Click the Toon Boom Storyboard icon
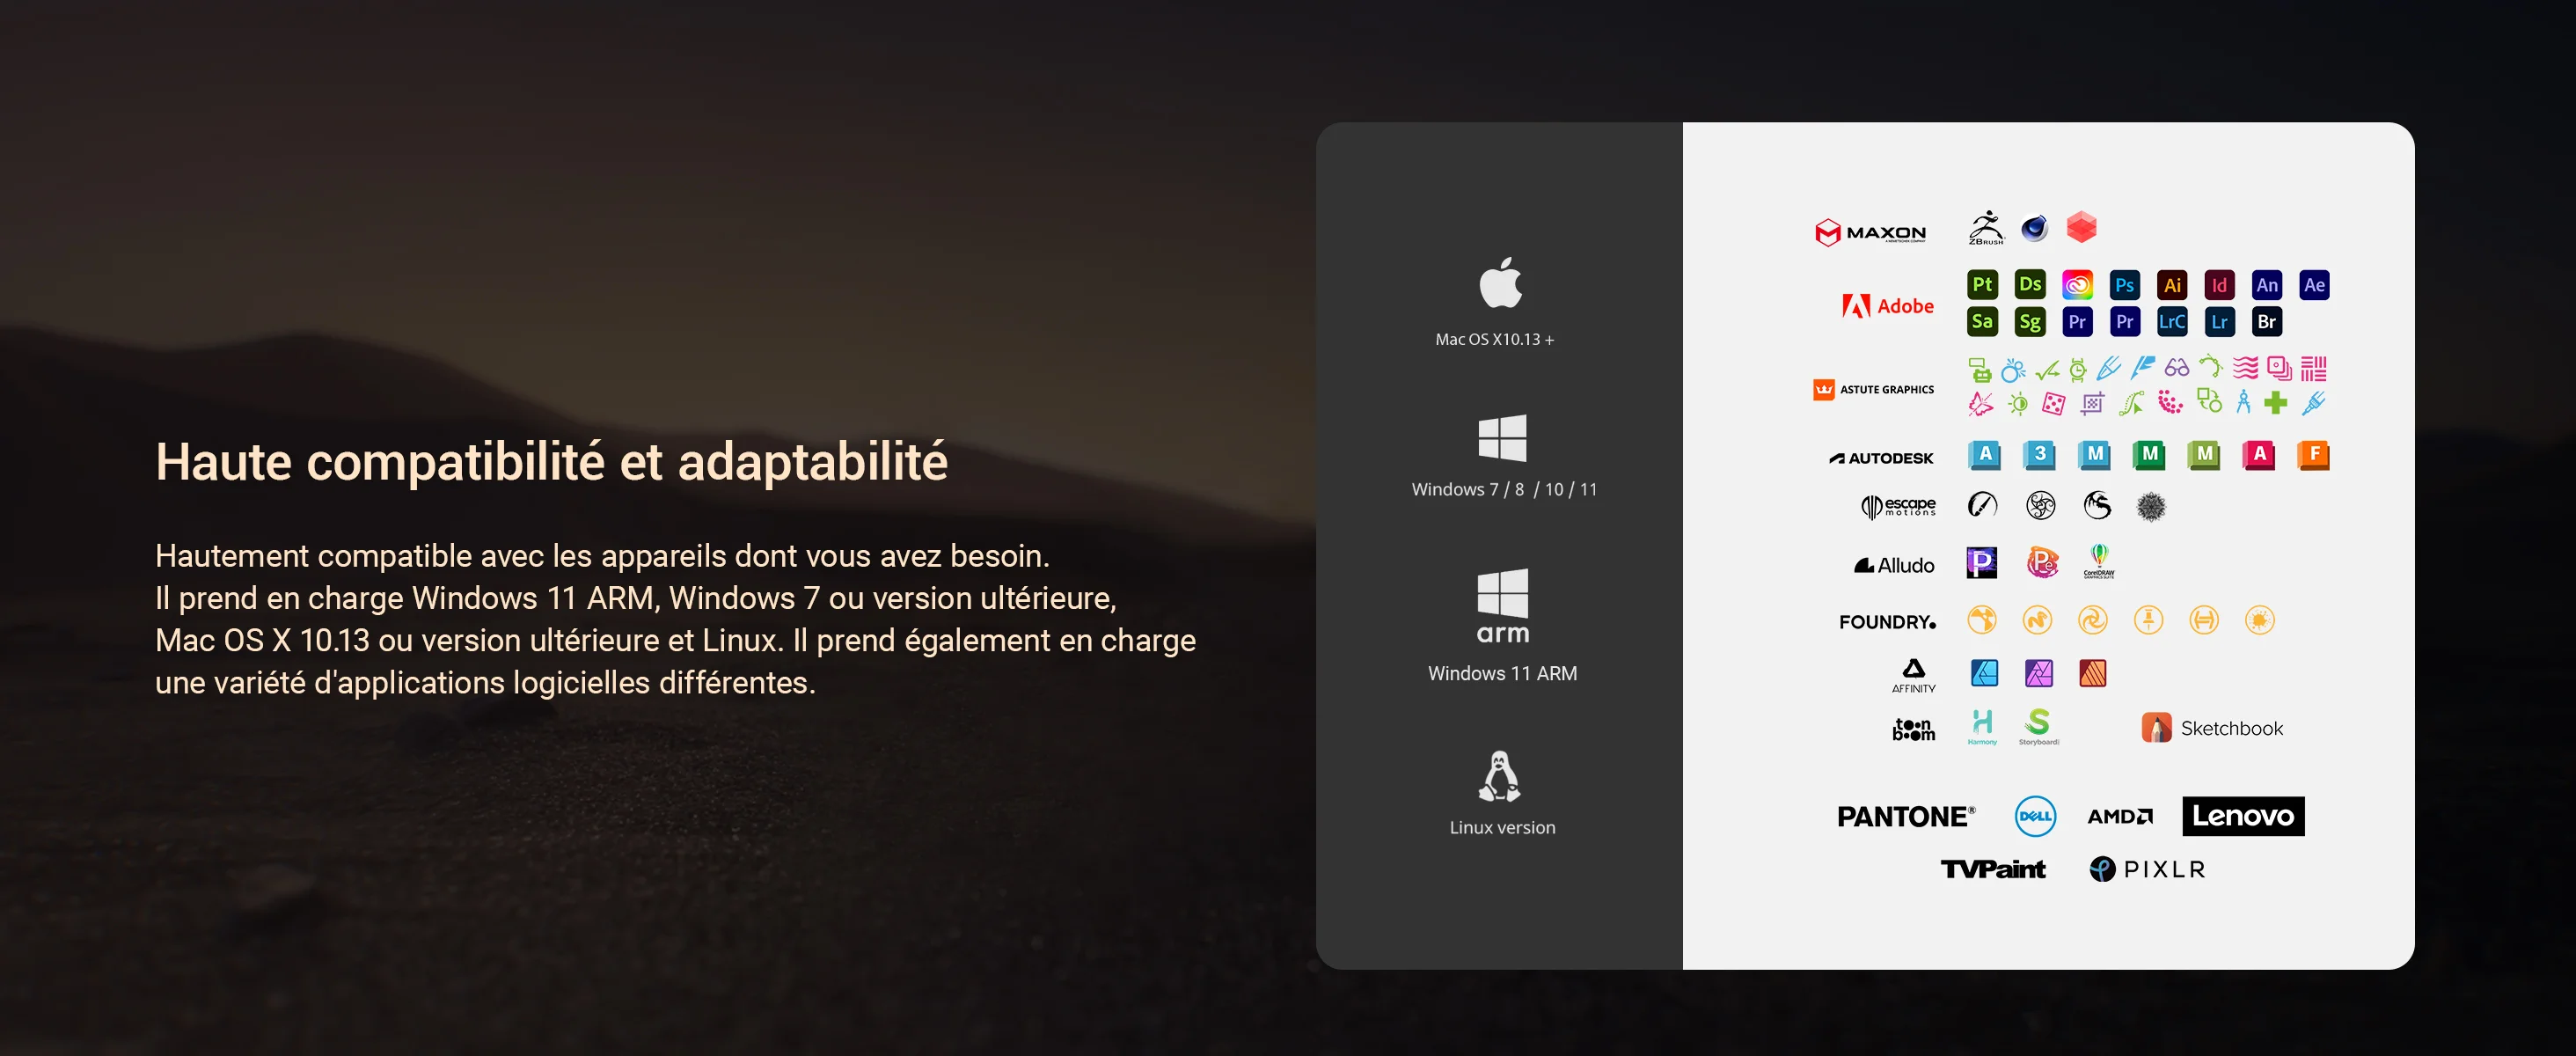Image resolution: width=2576 pixels, height=1056 pixels. coord(2038,727)
